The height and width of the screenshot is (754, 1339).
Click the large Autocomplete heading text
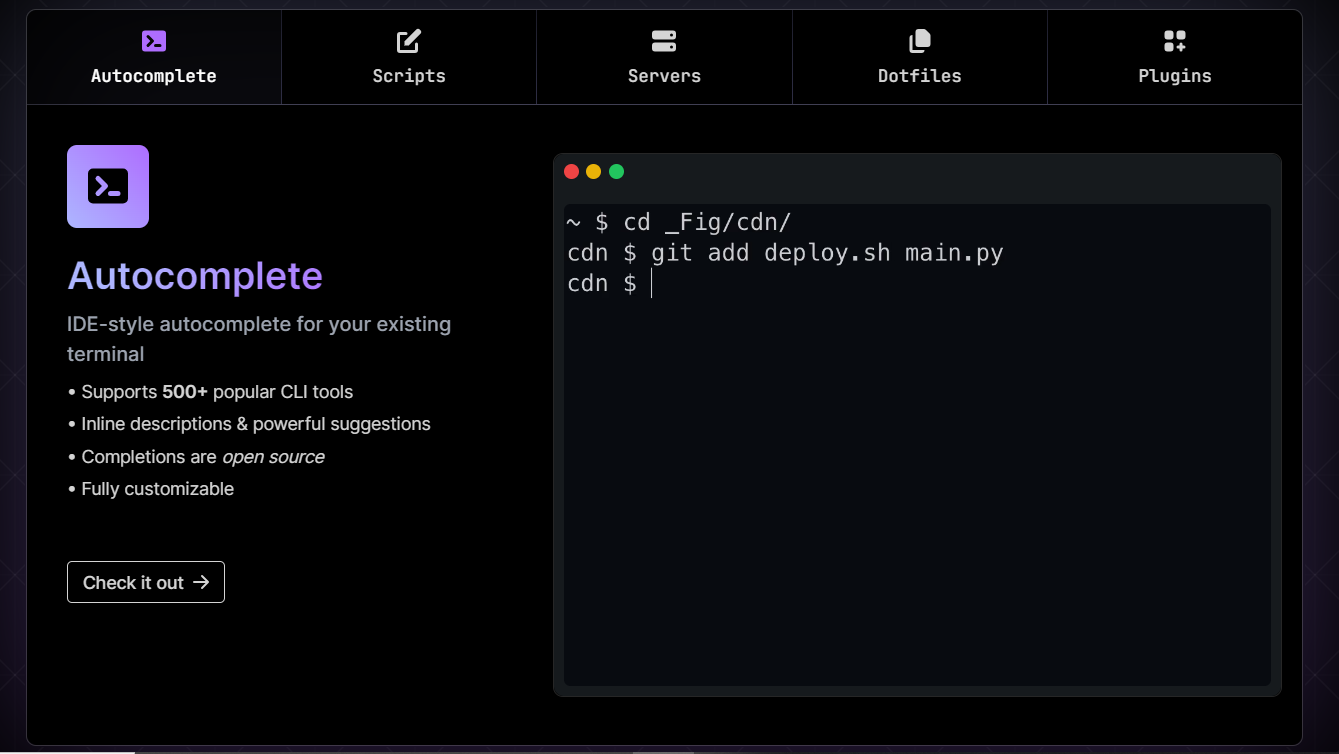coord(195,276)
